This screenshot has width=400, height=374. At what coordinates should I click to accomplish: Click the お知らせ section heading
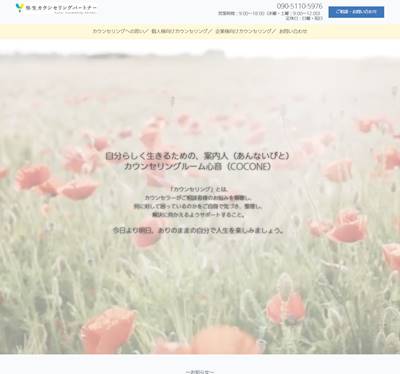(200, 371)
